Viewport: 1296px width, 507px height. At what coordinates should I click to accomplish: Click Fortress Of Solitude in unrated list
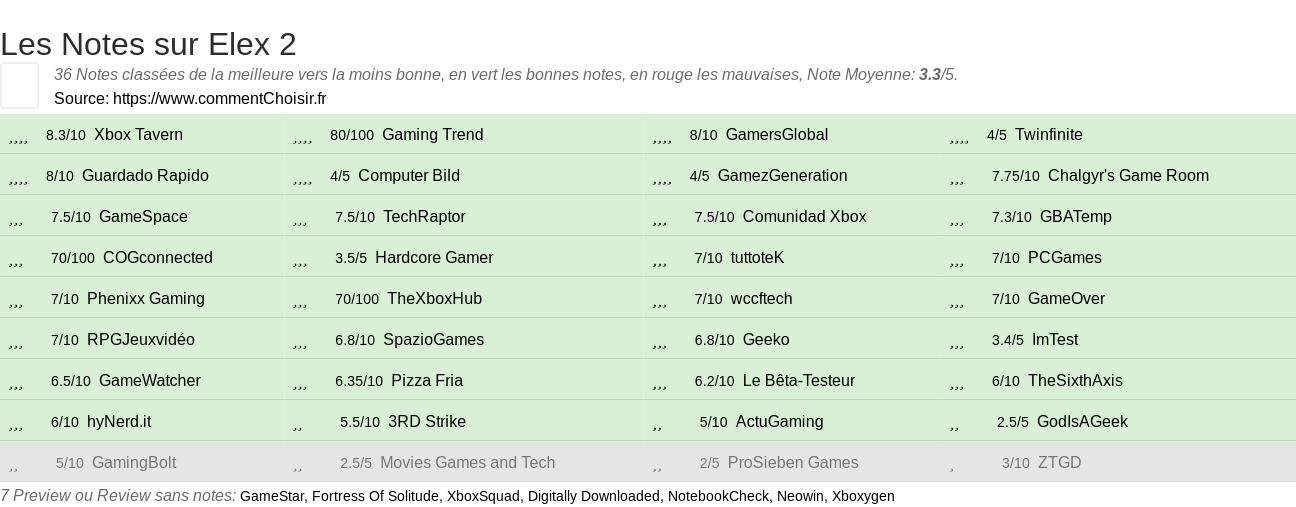coord(375,496)
